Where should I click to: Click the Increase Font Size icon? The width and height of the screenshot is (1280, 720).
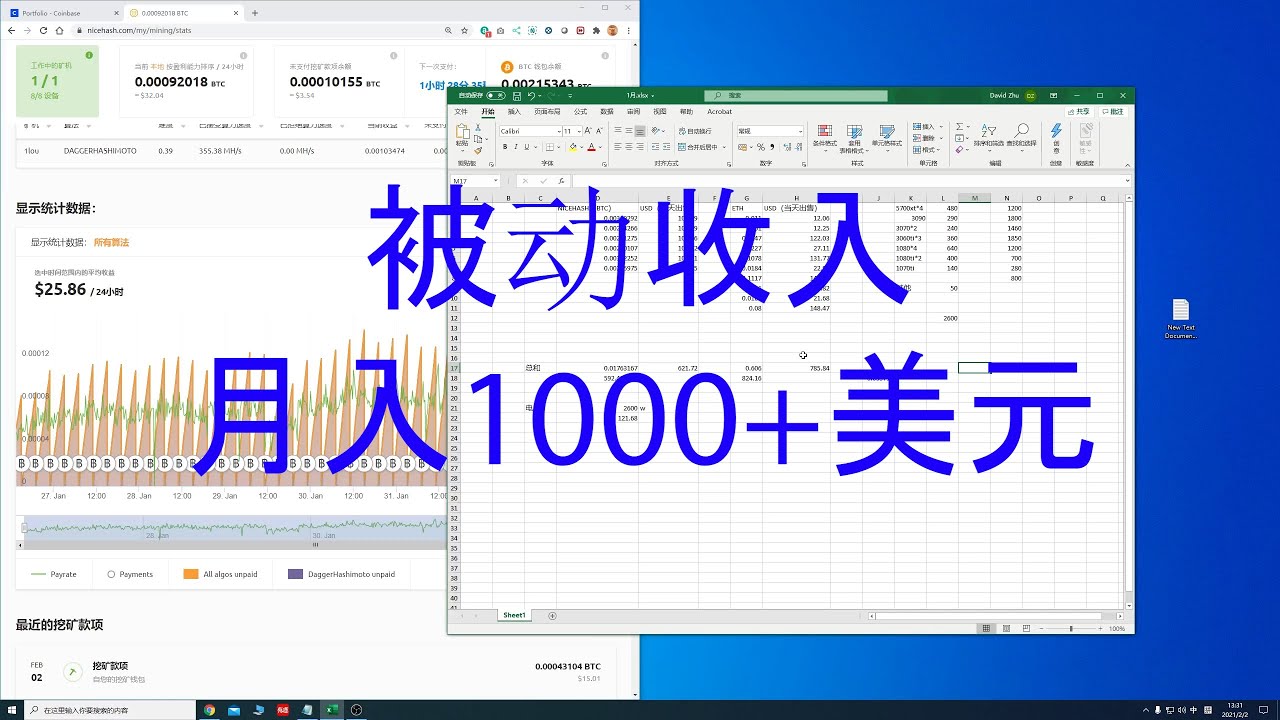click(x=590, y=131)
